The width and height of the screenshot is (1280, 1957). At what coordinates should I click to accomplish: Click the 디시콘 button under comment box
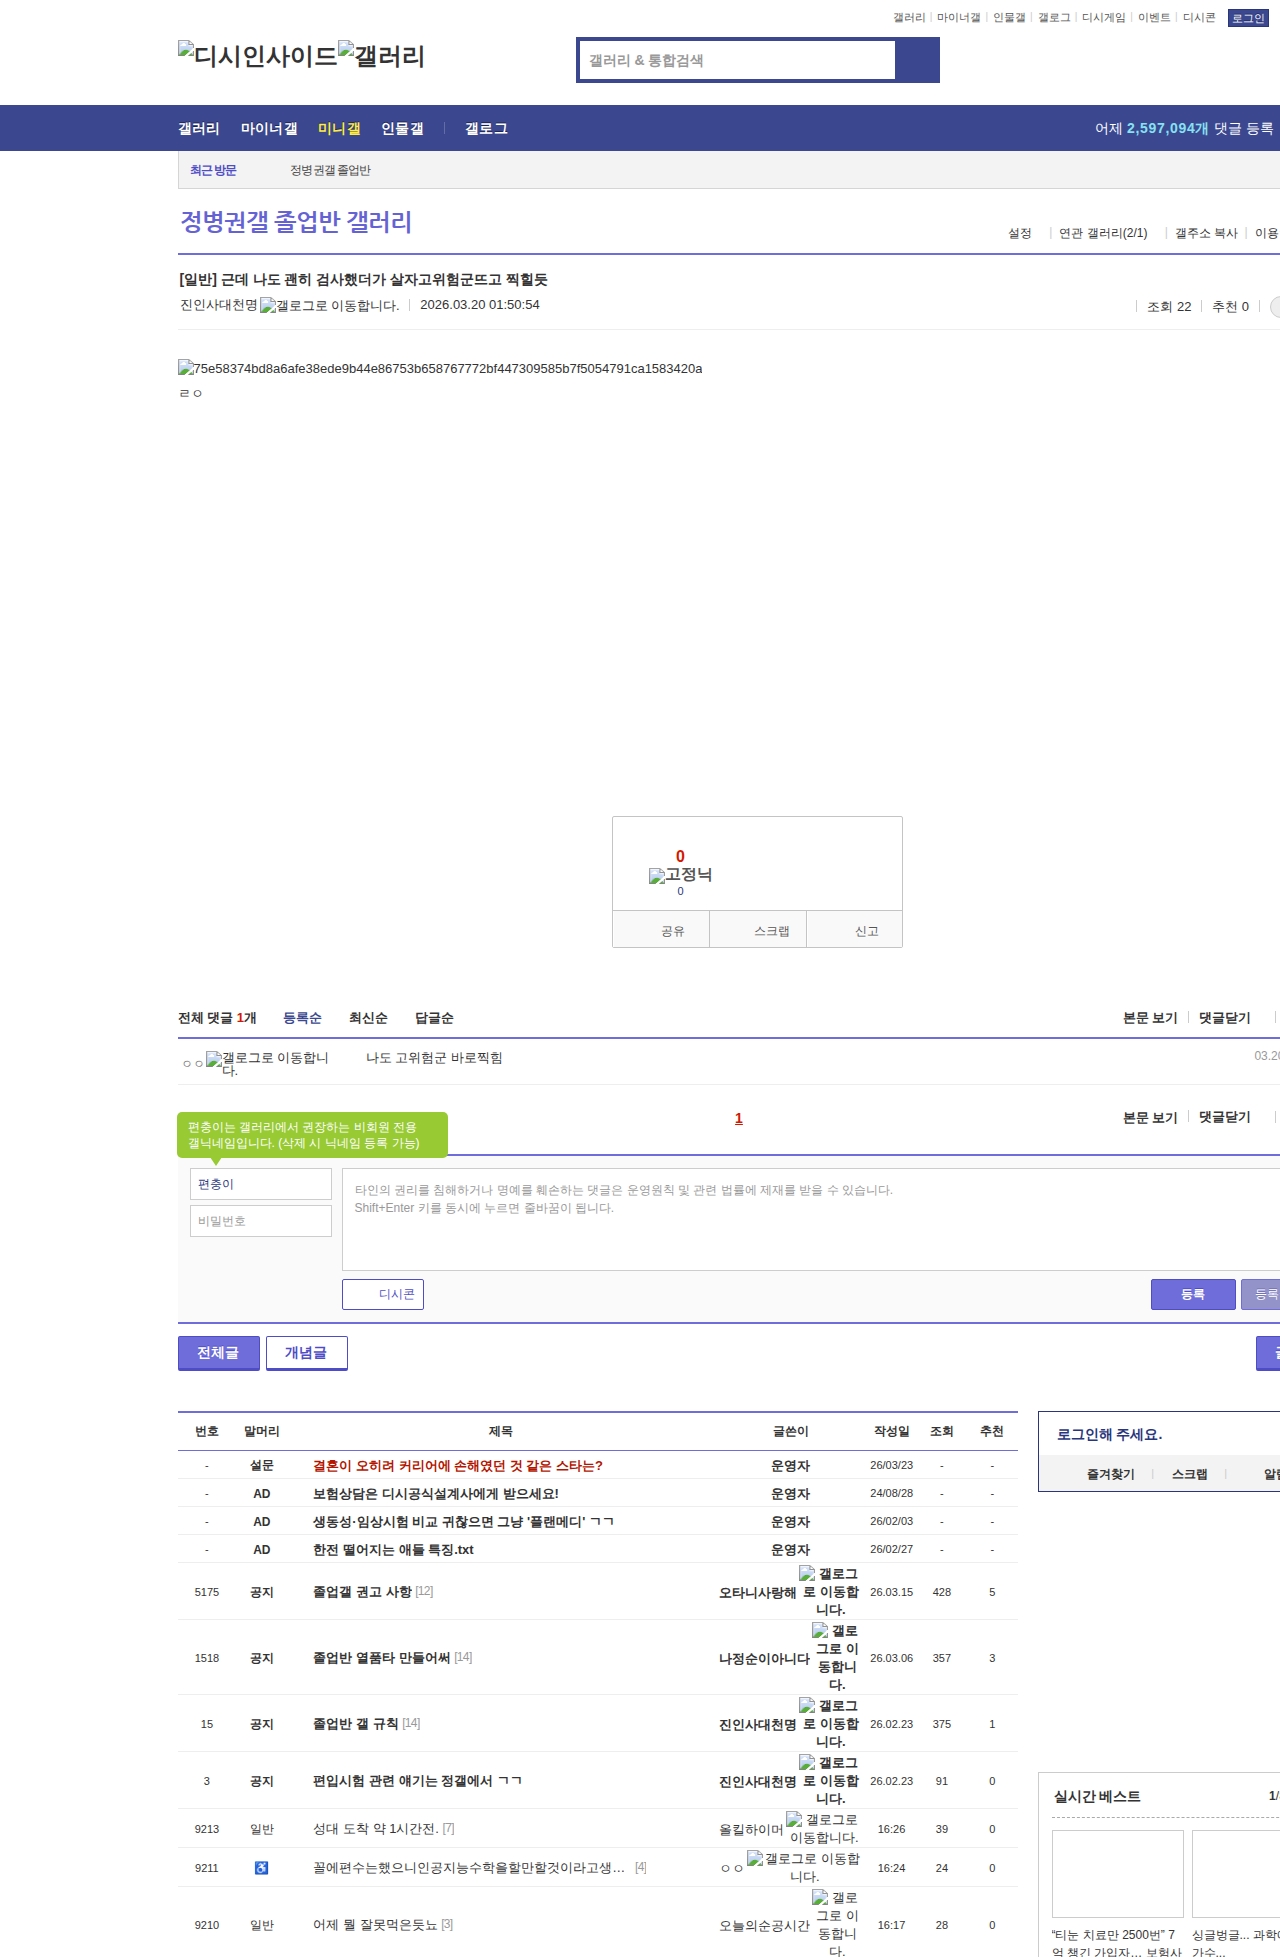click(383, 1294)
